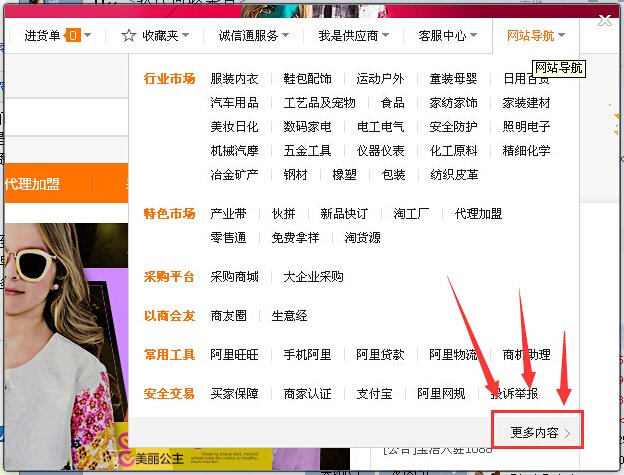Open the 橡塑 category
624x475 pixels.
coord(344,174)
